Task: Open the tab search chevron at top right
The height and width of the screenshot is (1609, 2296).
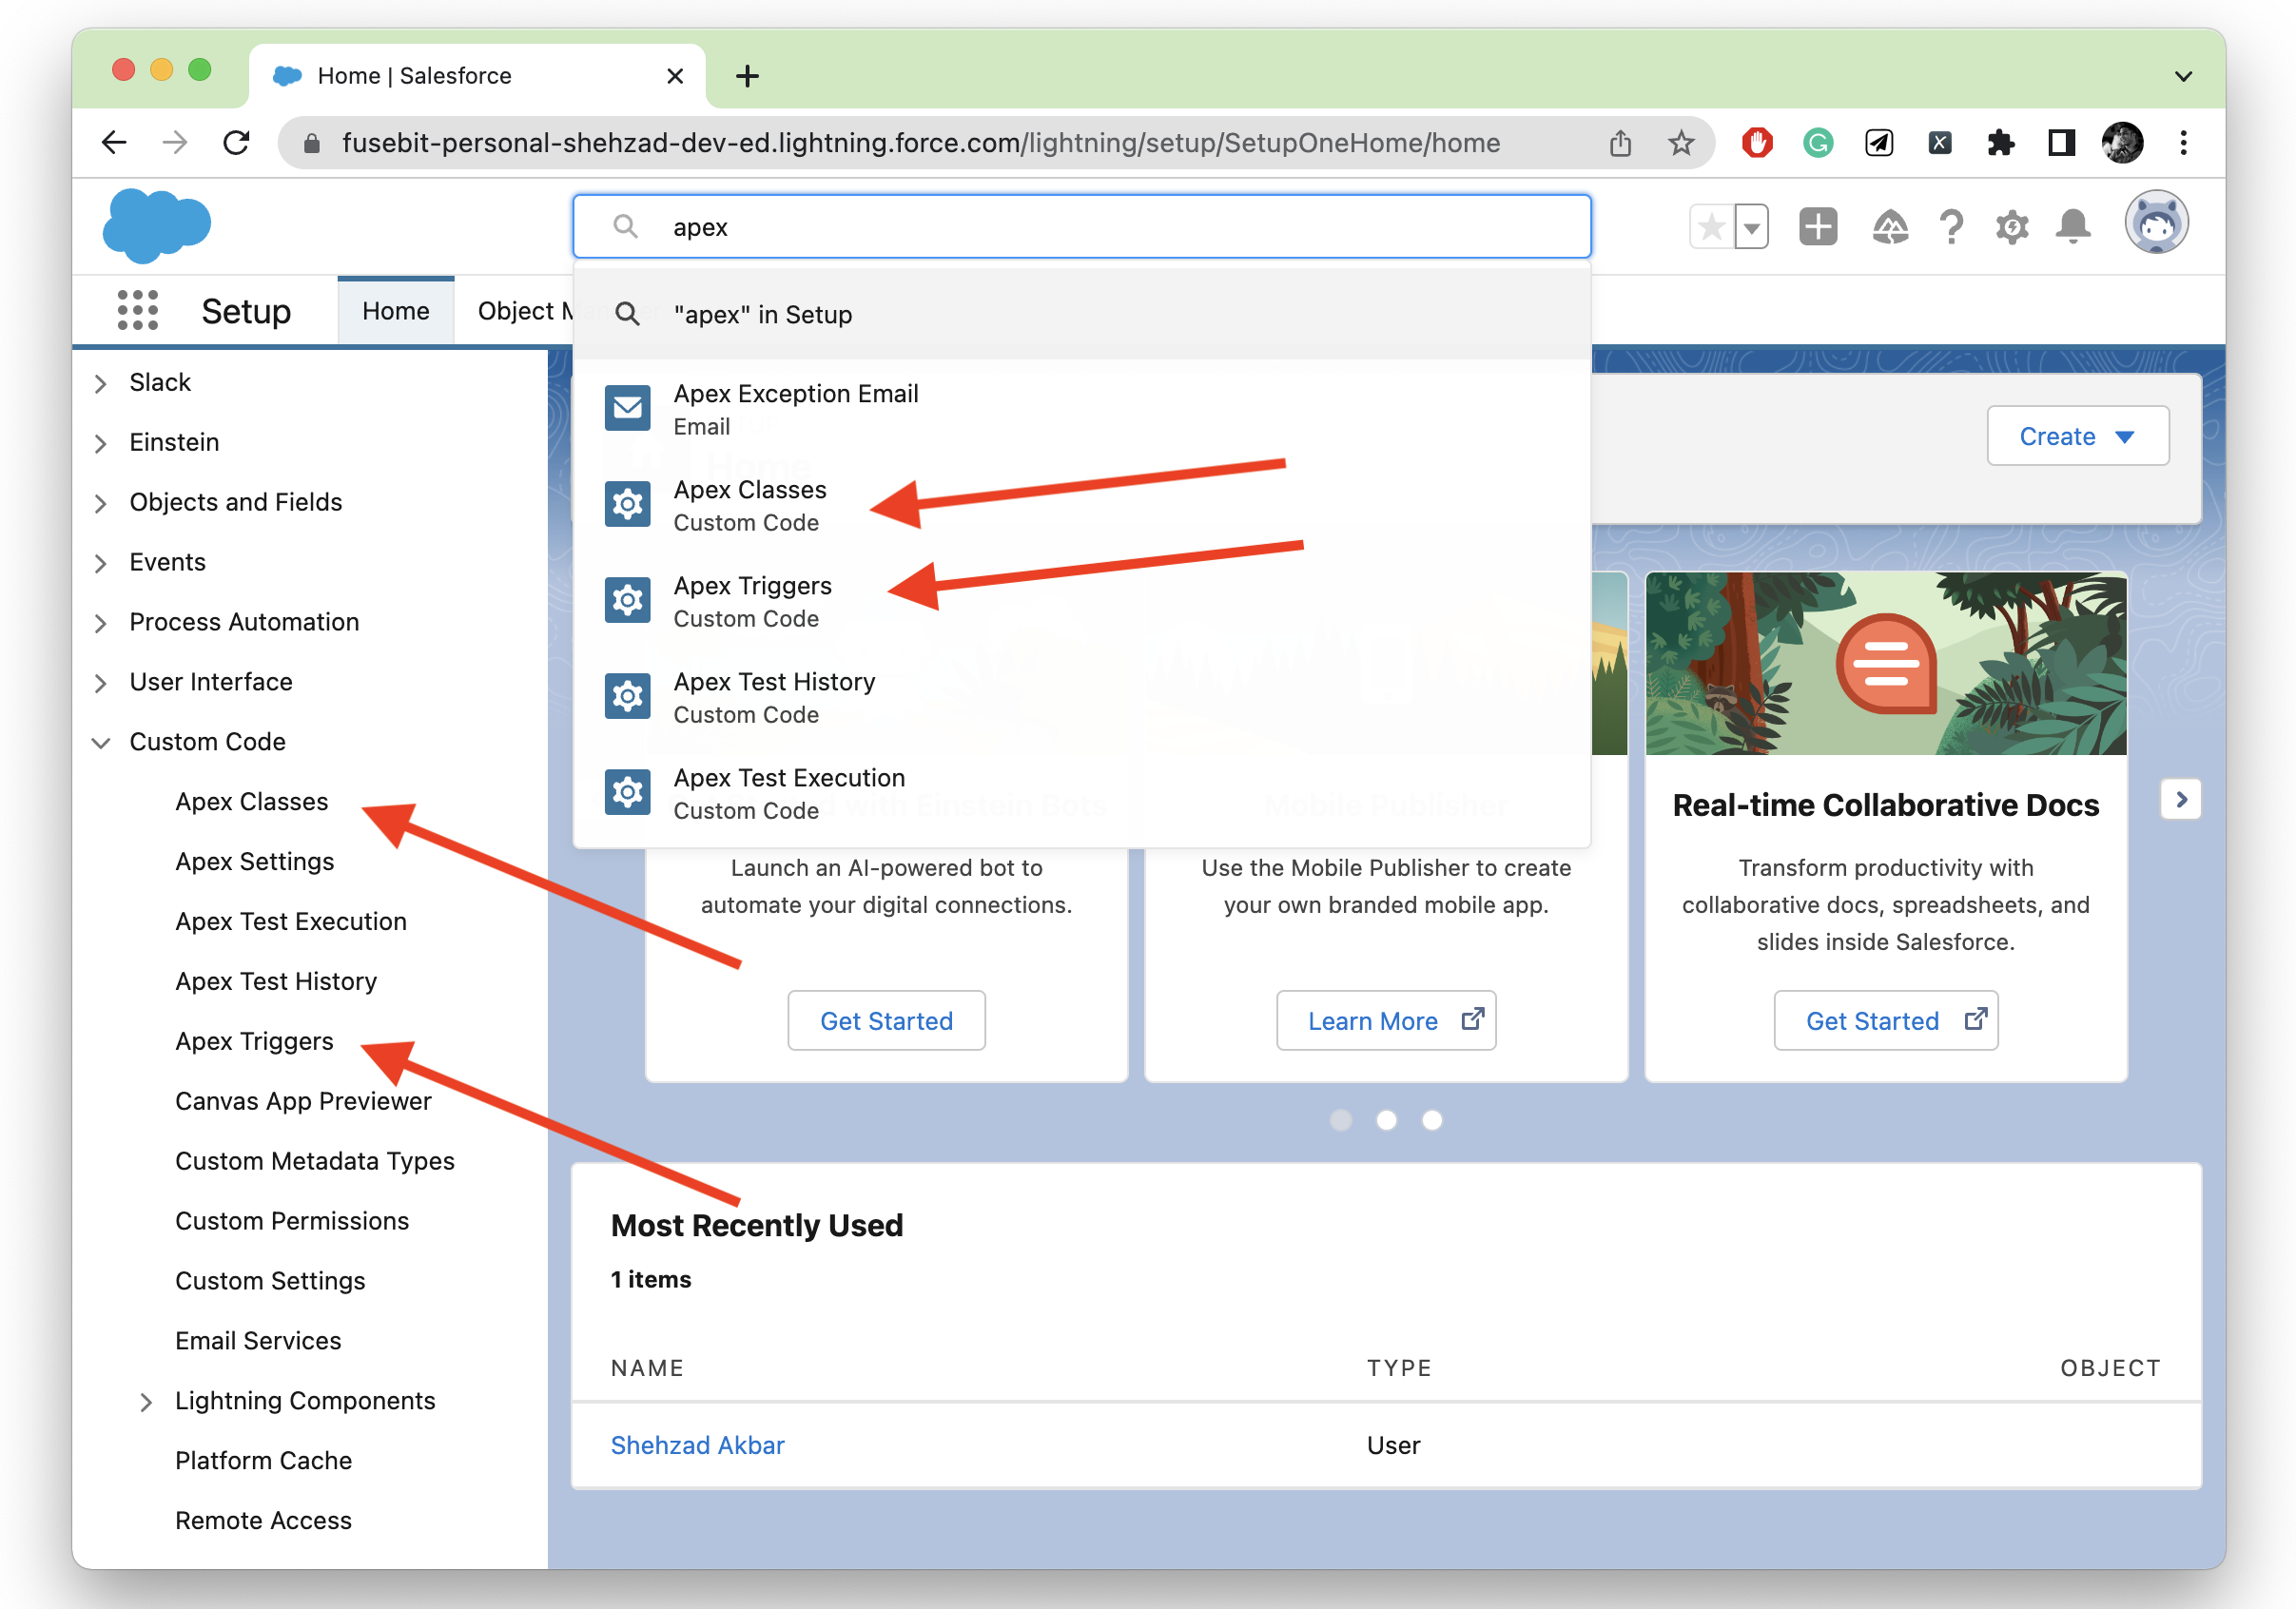Action: click(2183, 76)
